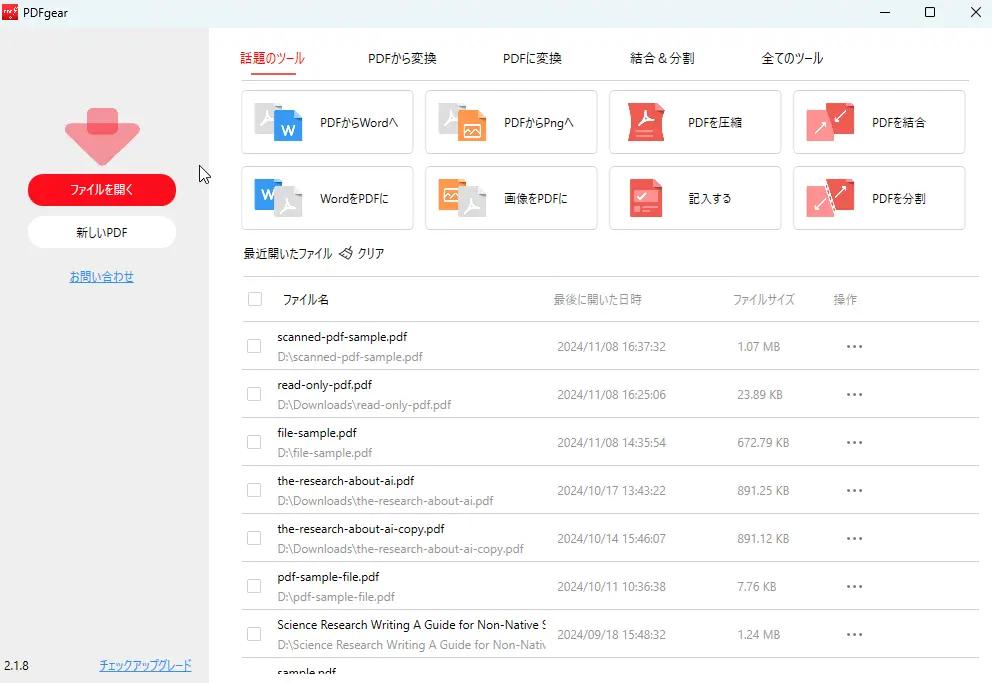Click the ファイルを開く button
The width and height of the screenshot is (992, 683).
coord(101,189)
